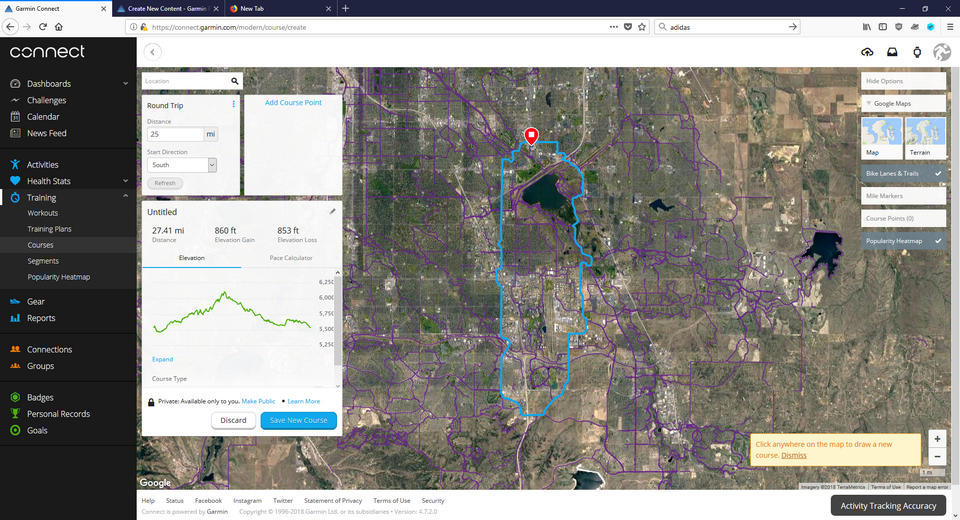Click the Save New Course button
Viewport: 960px width, 520px height.
coord(298,420)
